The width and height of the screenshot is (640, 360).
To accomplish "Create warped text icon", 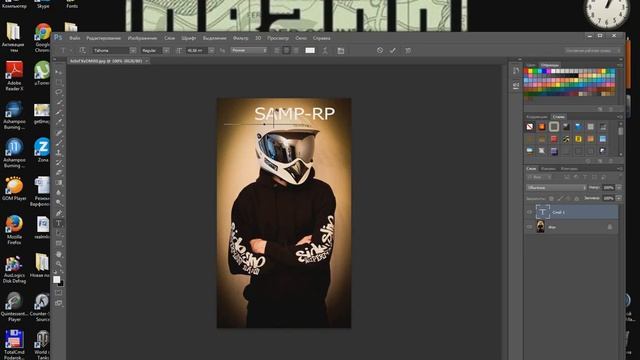I will click(x=325, y=51).
